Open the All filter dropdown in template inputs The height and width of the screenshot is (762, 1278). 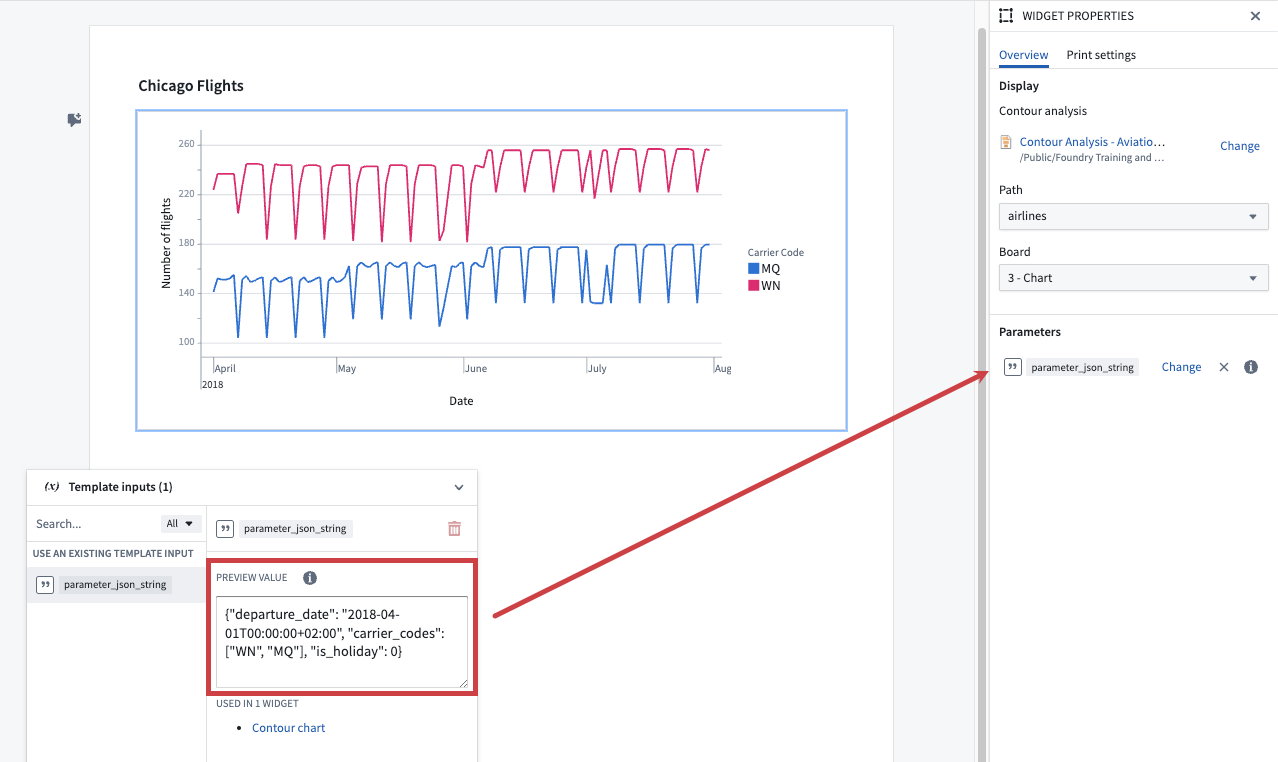pos(181,524)
